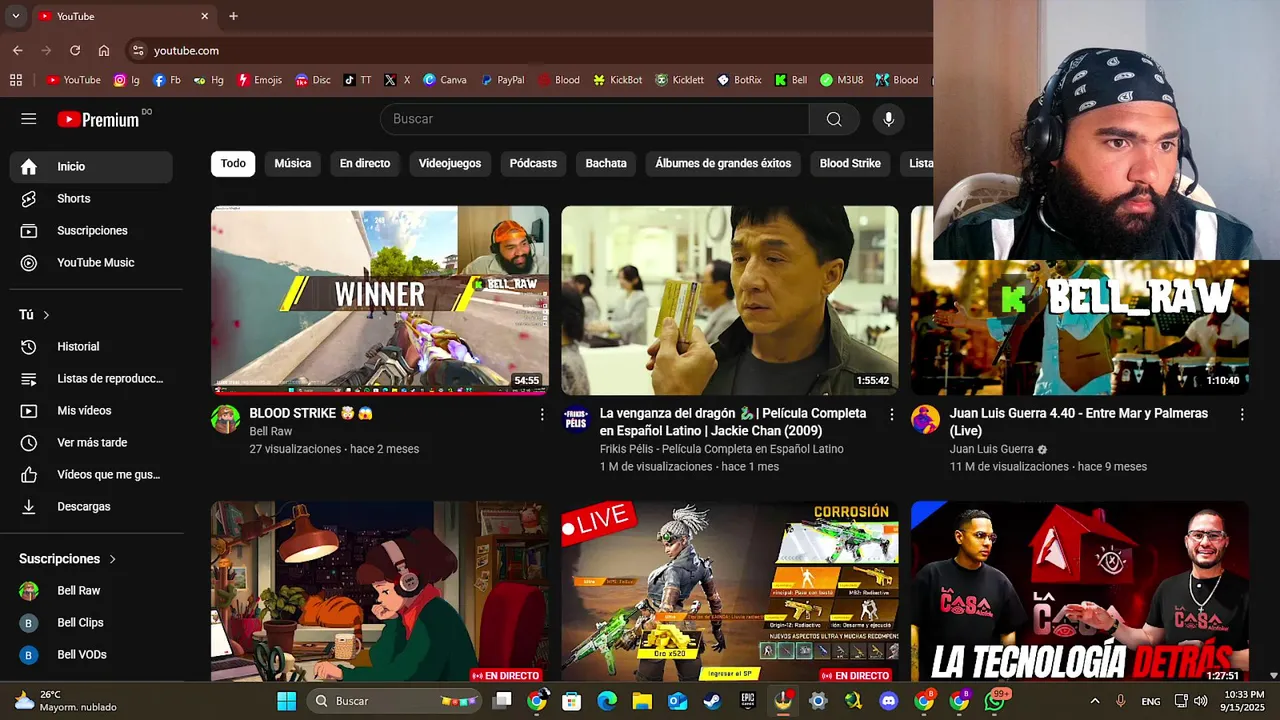Open the Emojis bookmark

point(259,80)
